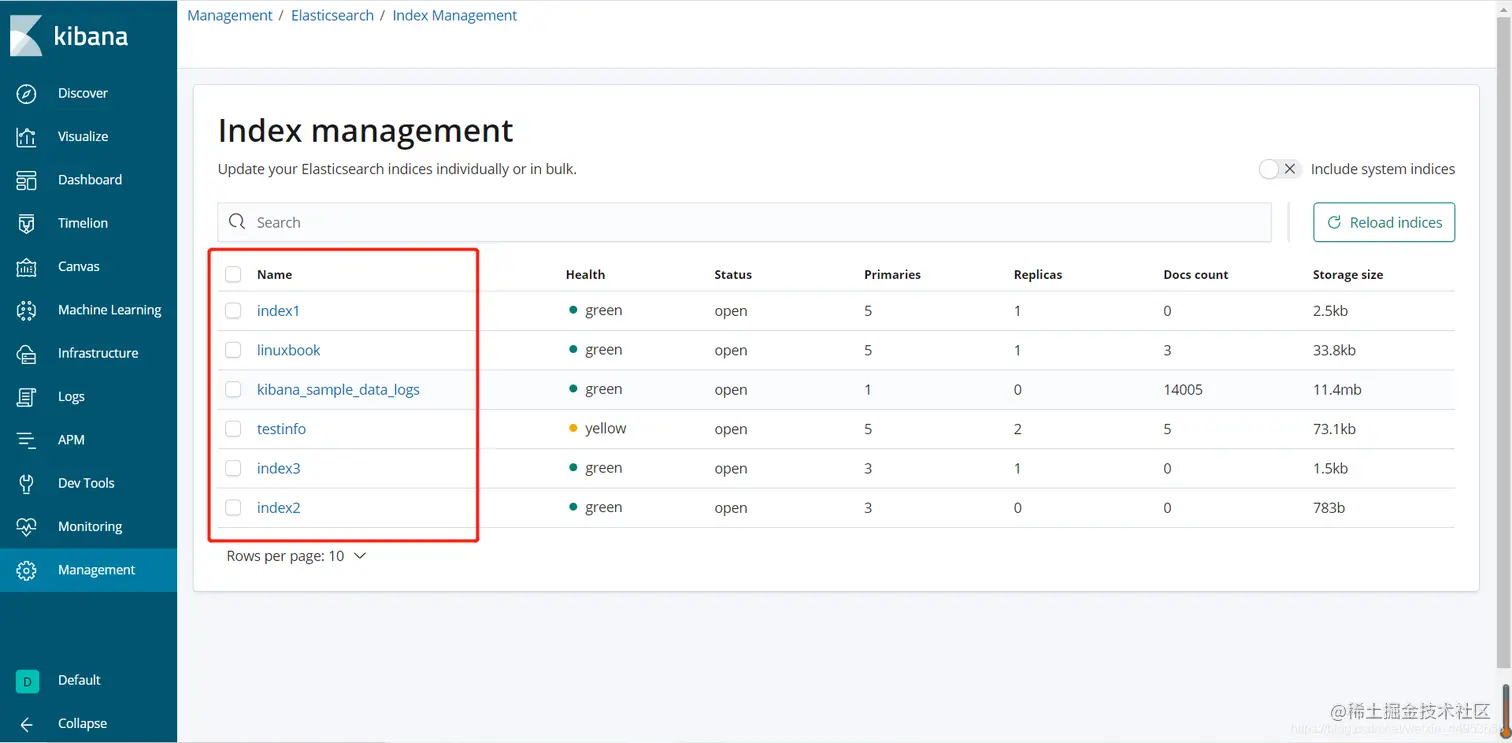The image size is (1512, 743).
Task: Open Management via gear icon
Action: click(27, 570)
